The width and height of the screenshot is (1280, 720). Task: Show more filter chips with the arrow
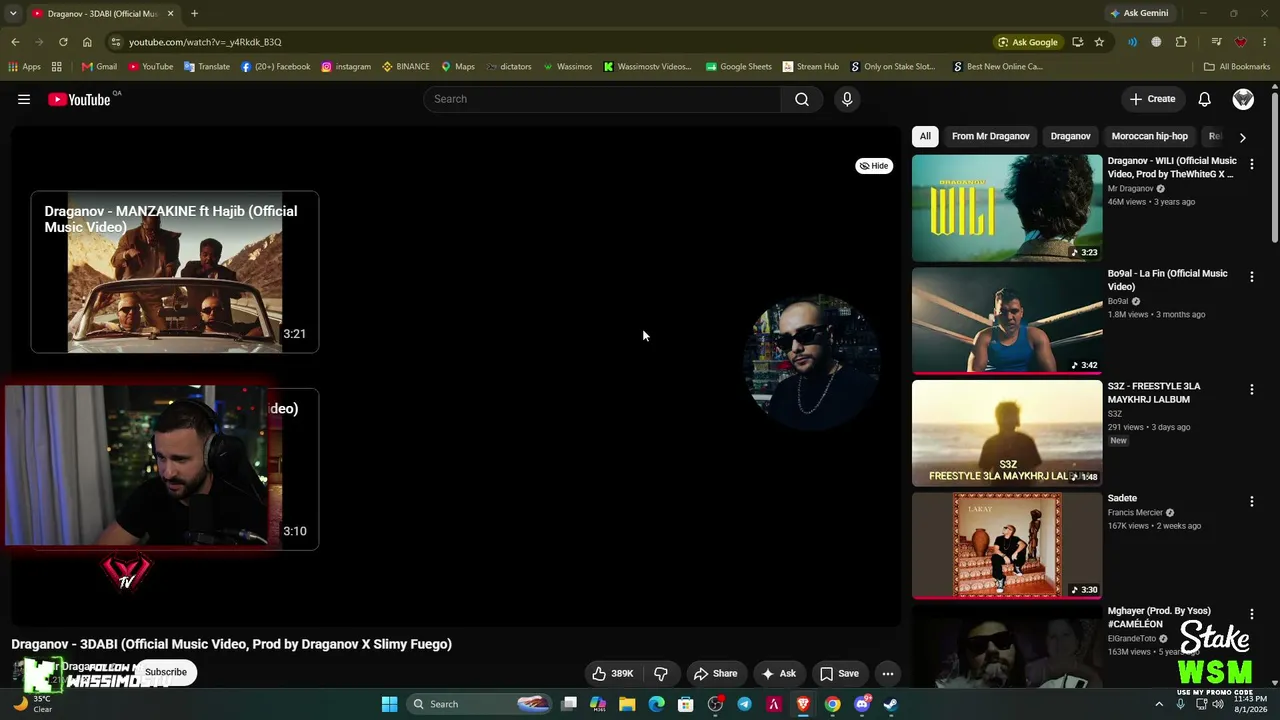tap(1243, 137)
